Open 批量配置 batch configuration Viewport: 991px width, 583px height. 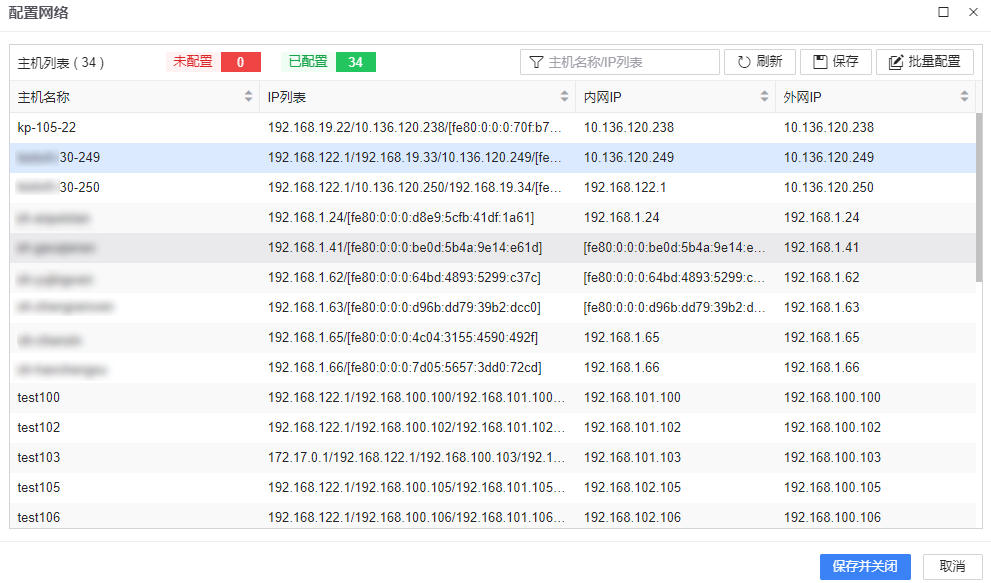click(x=925, y=62)
